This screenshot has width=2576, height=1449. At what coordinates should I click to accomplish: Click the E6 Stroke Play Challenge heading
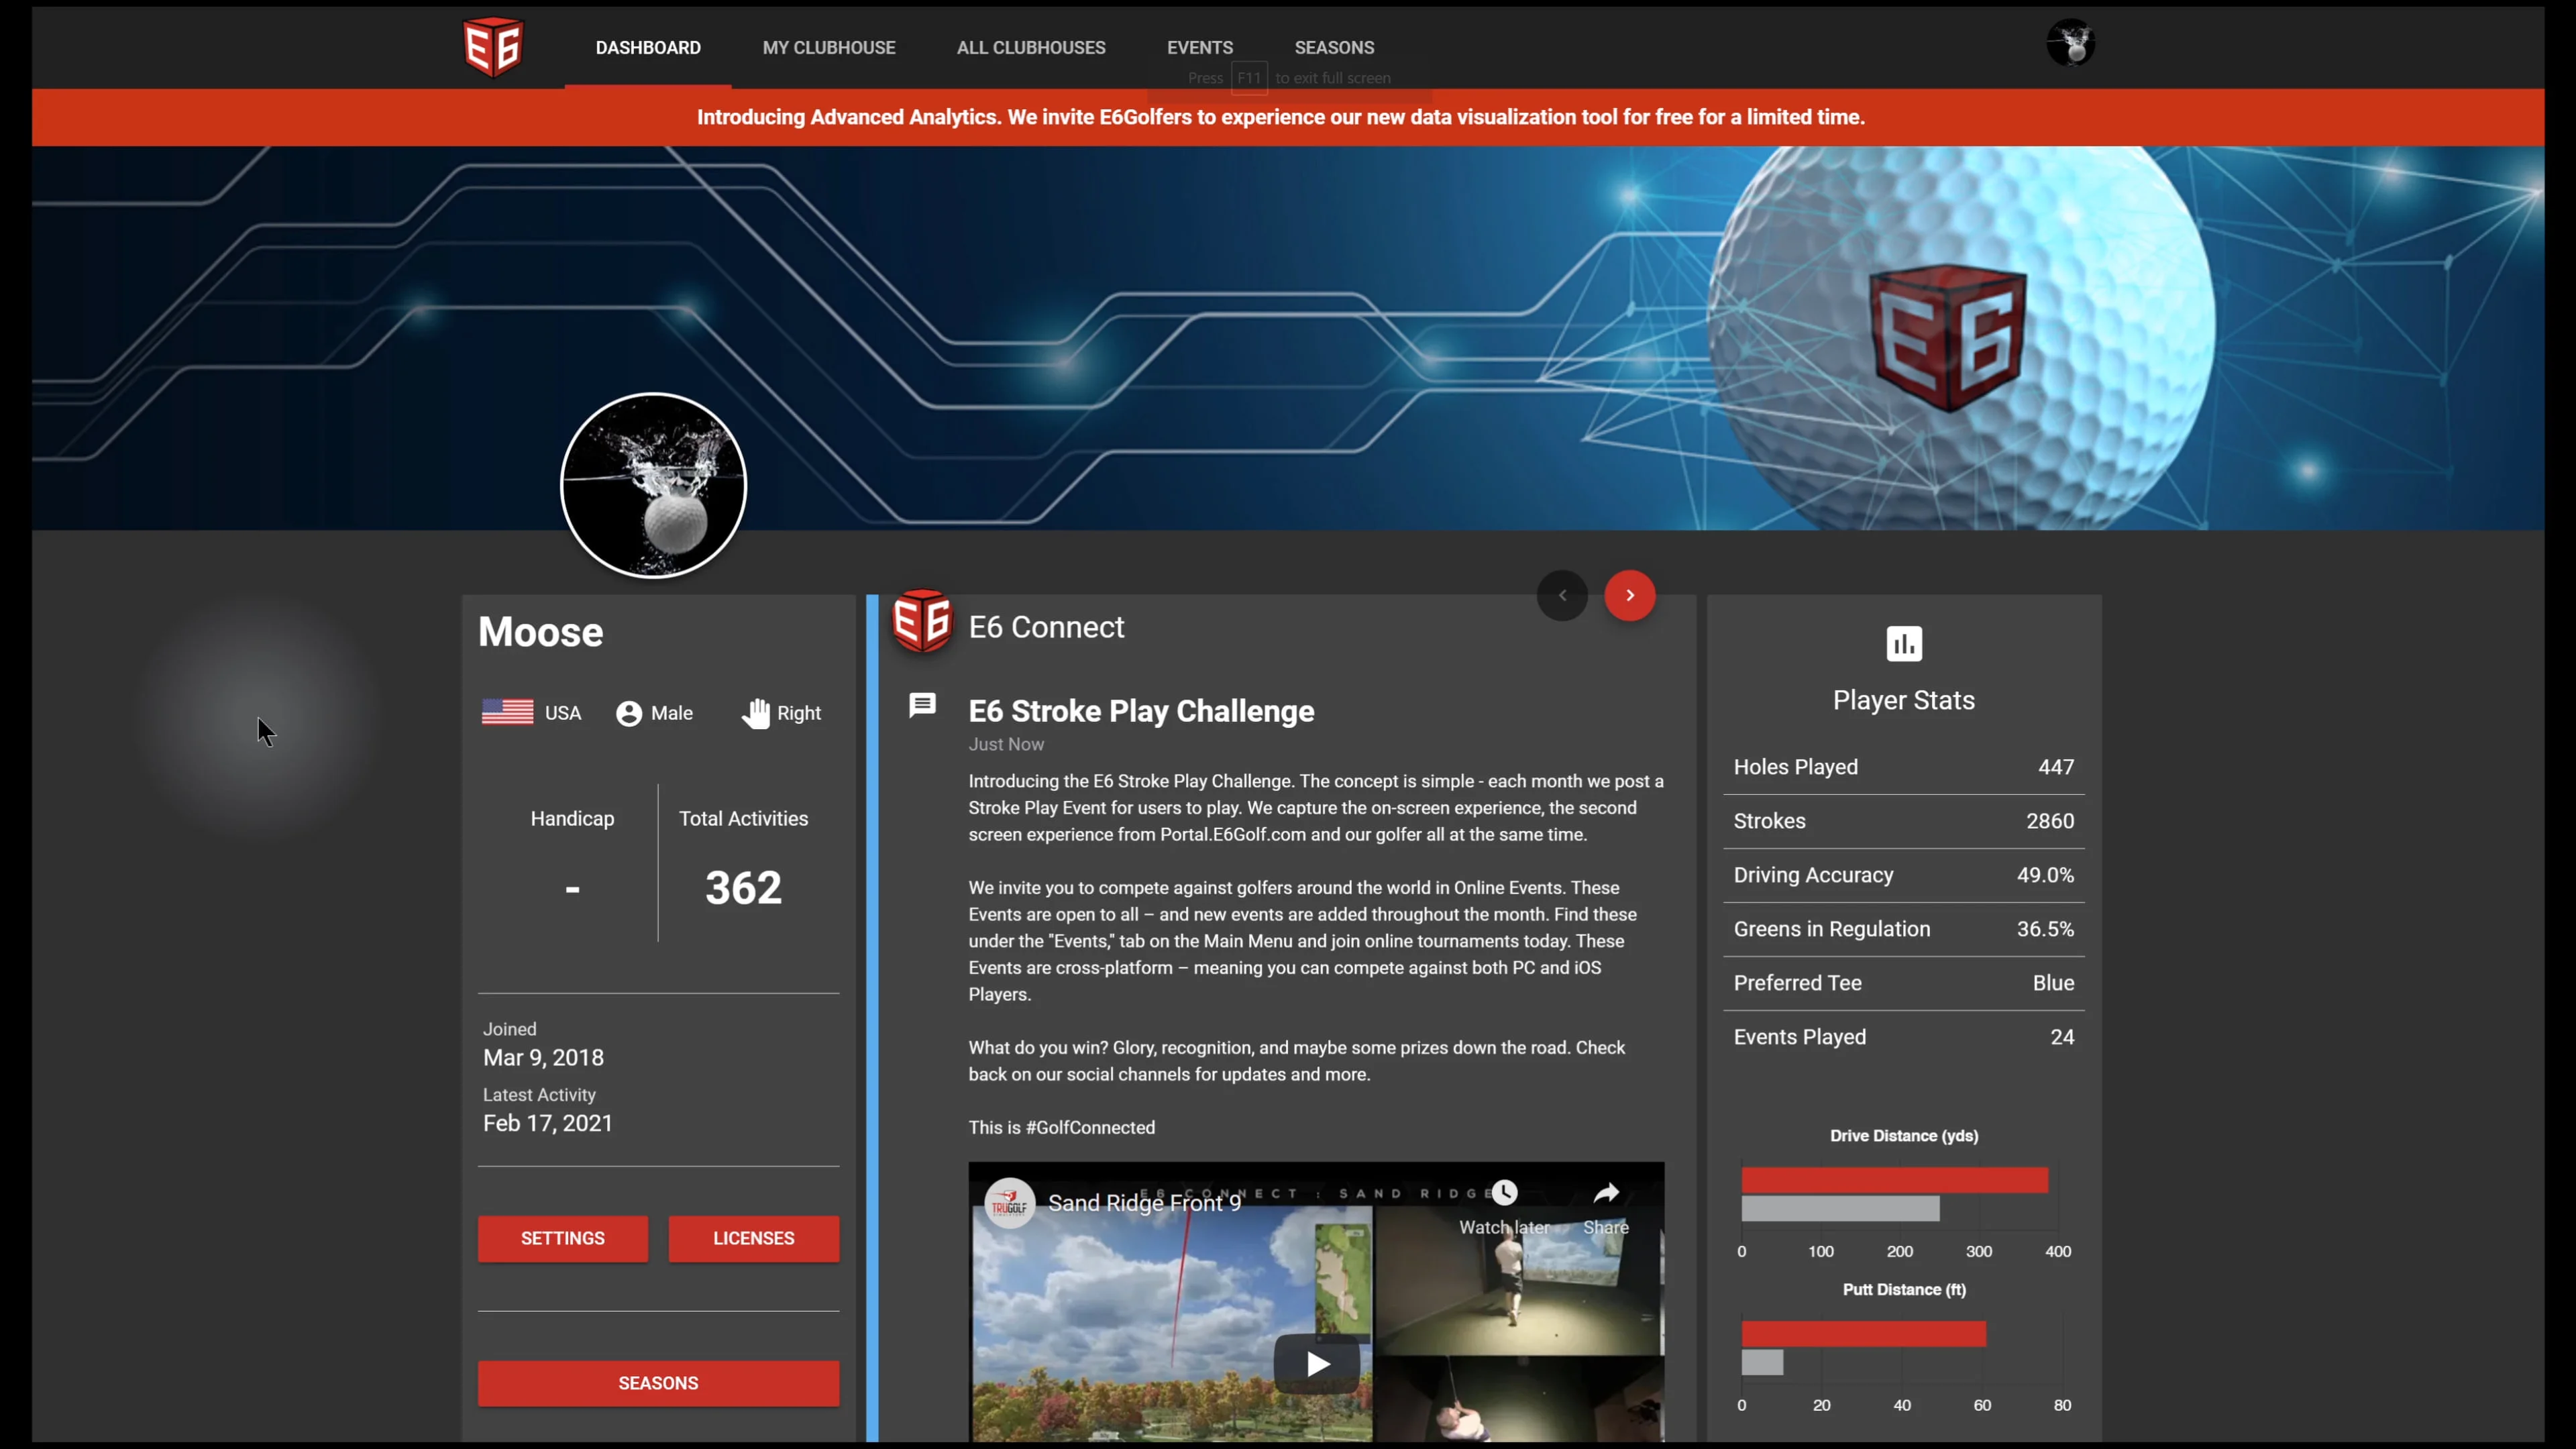[1141, 711]
